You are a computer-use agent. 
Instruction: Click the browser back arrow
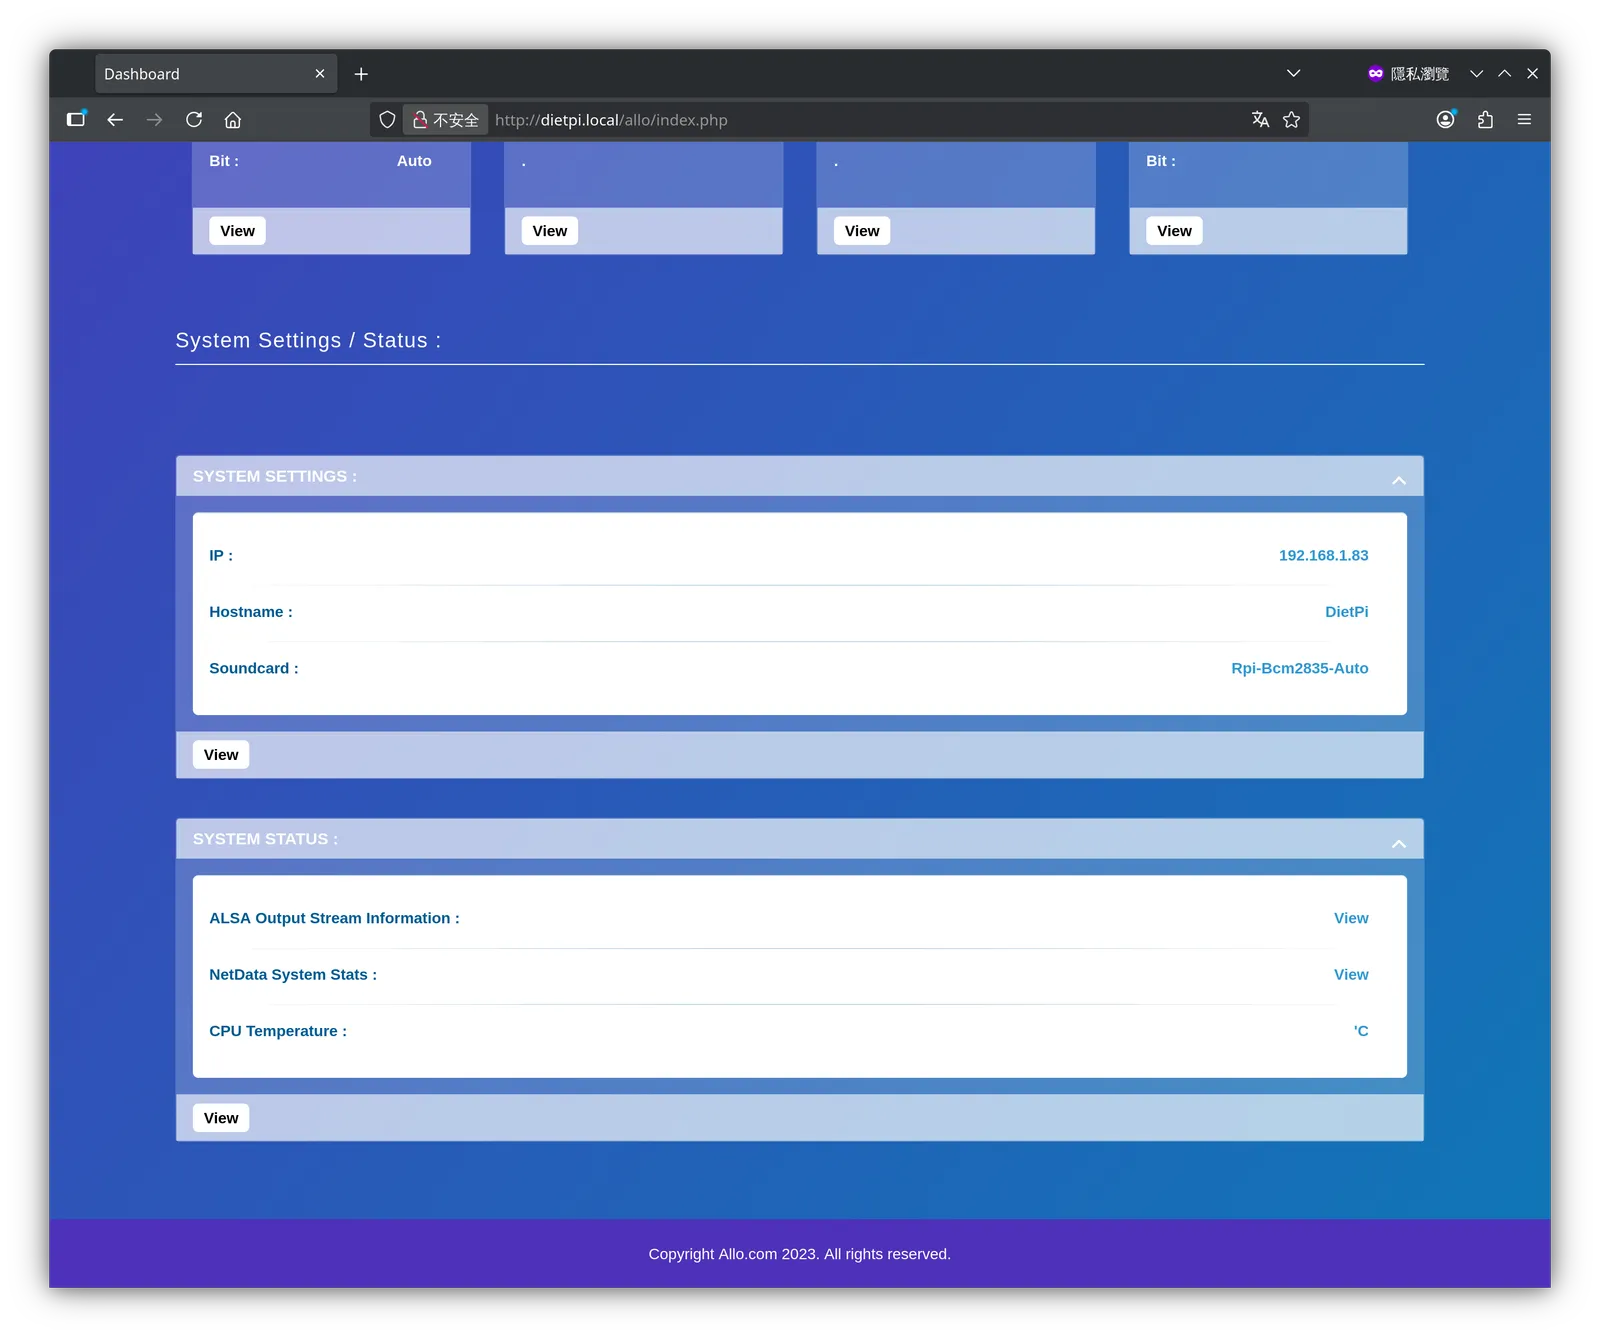[x=115, y=120]
